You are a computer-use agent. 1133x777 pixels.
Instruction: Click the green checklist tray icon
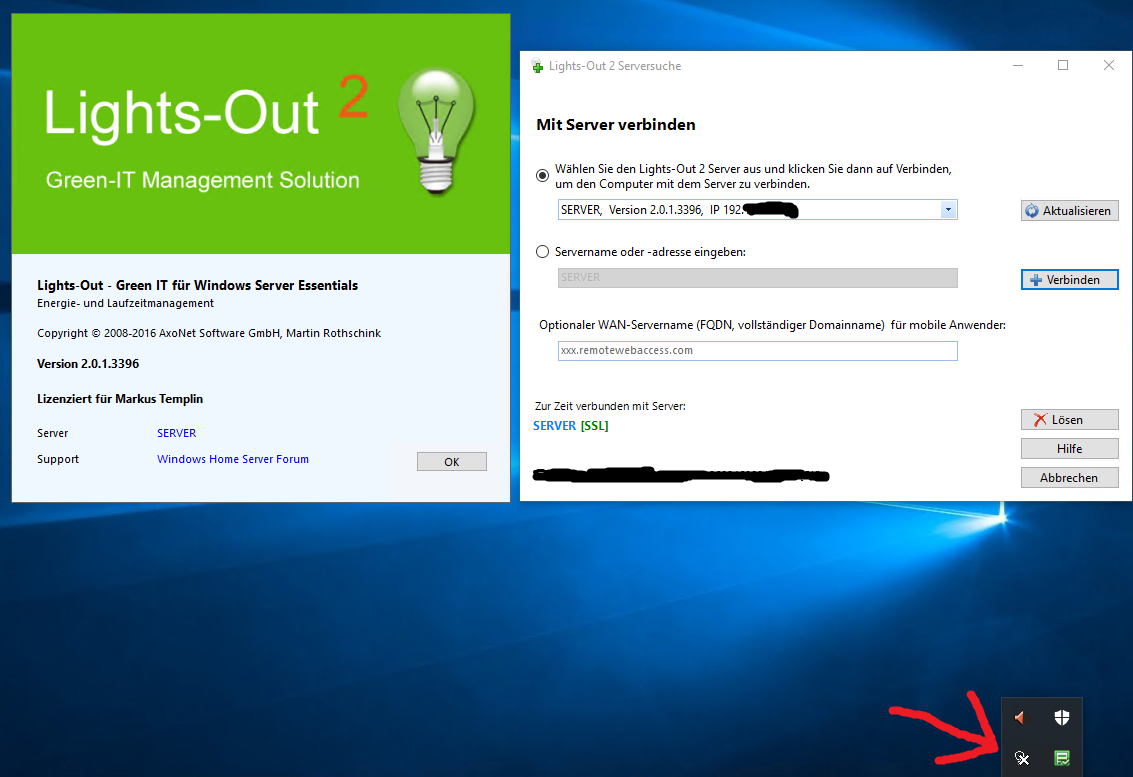1062,758
